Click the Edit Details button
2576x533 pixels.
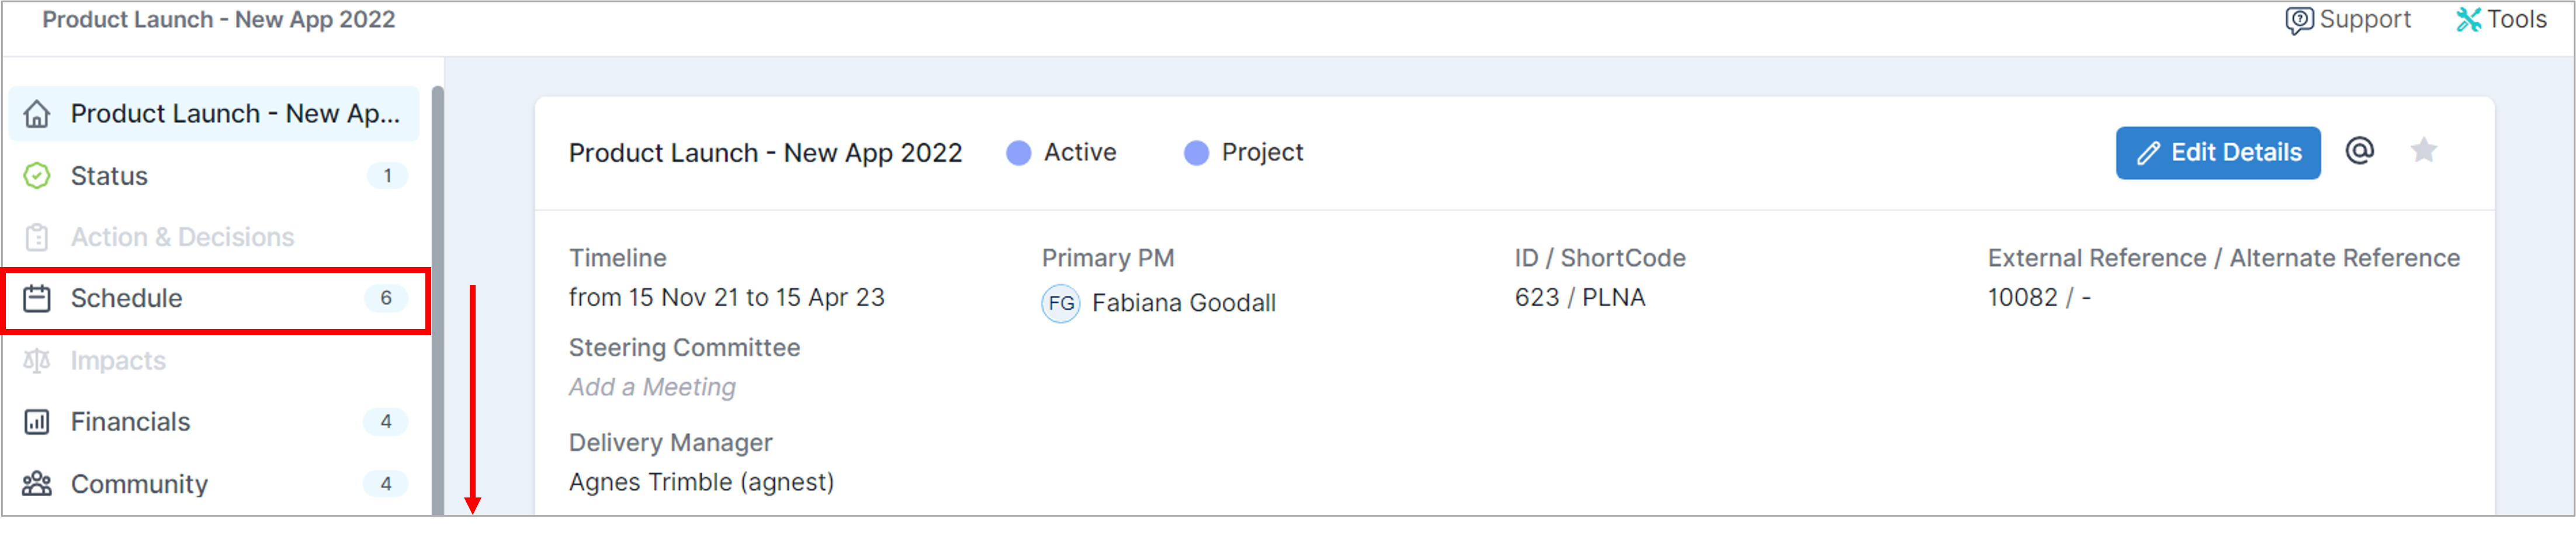pyautogui.click(x=2218, y=153)
